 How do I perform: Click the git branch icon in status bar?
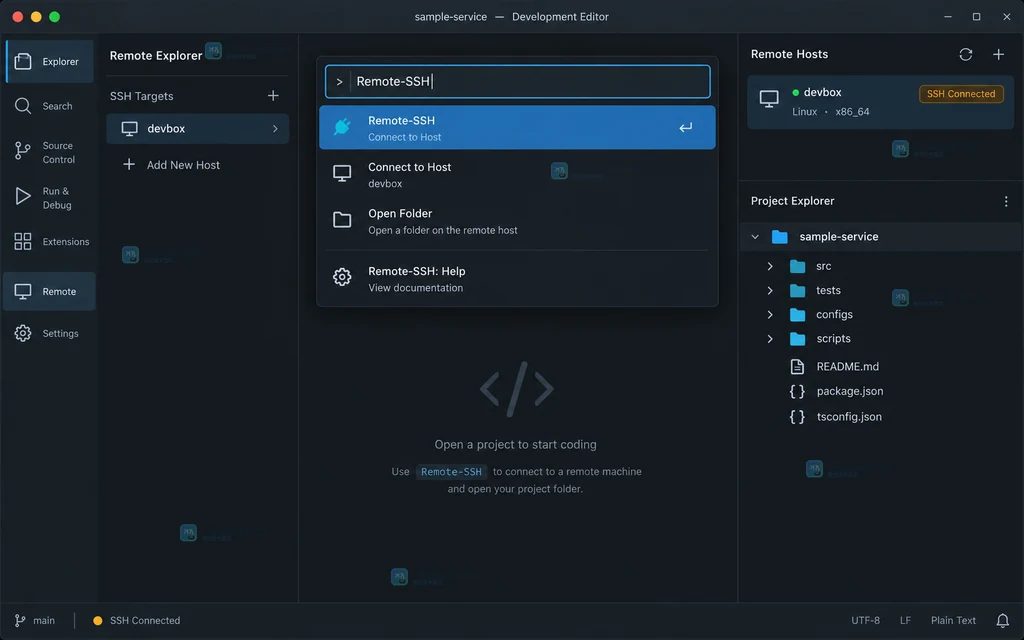click(x=20, y=620)
